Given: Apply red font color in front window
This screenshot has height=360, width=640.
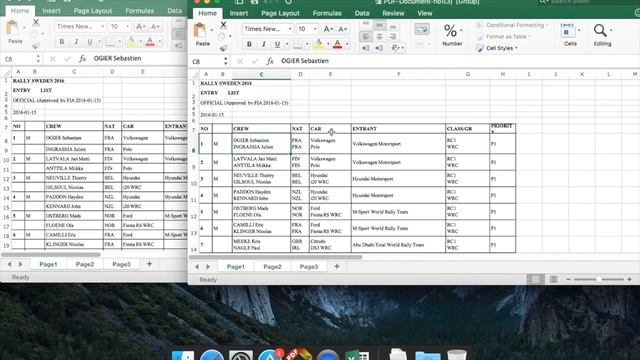Looking at the screenshot, I should click(338, 44).
